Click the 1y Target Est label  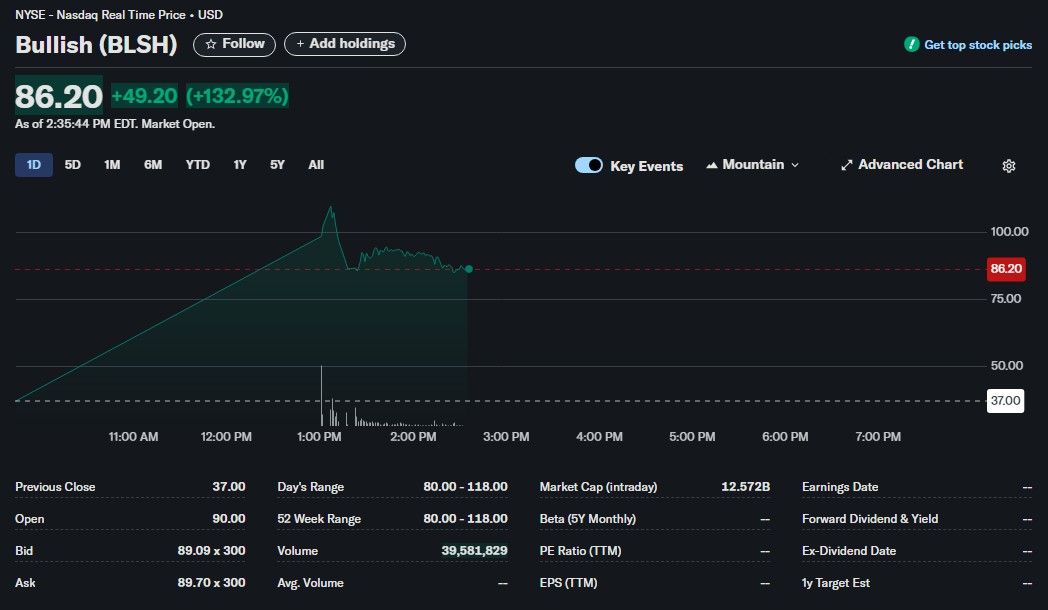coord(835,583)
